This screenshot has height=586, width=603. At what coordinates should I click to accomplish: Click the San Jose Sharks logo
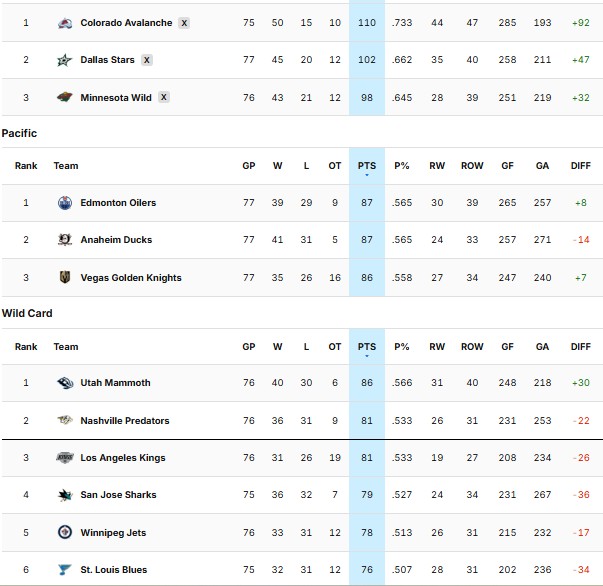pos(65,495)
